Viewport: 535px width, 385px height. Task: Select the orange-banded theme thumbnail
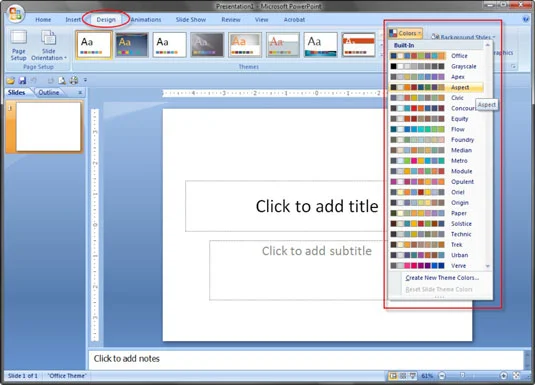coord(358,45)
